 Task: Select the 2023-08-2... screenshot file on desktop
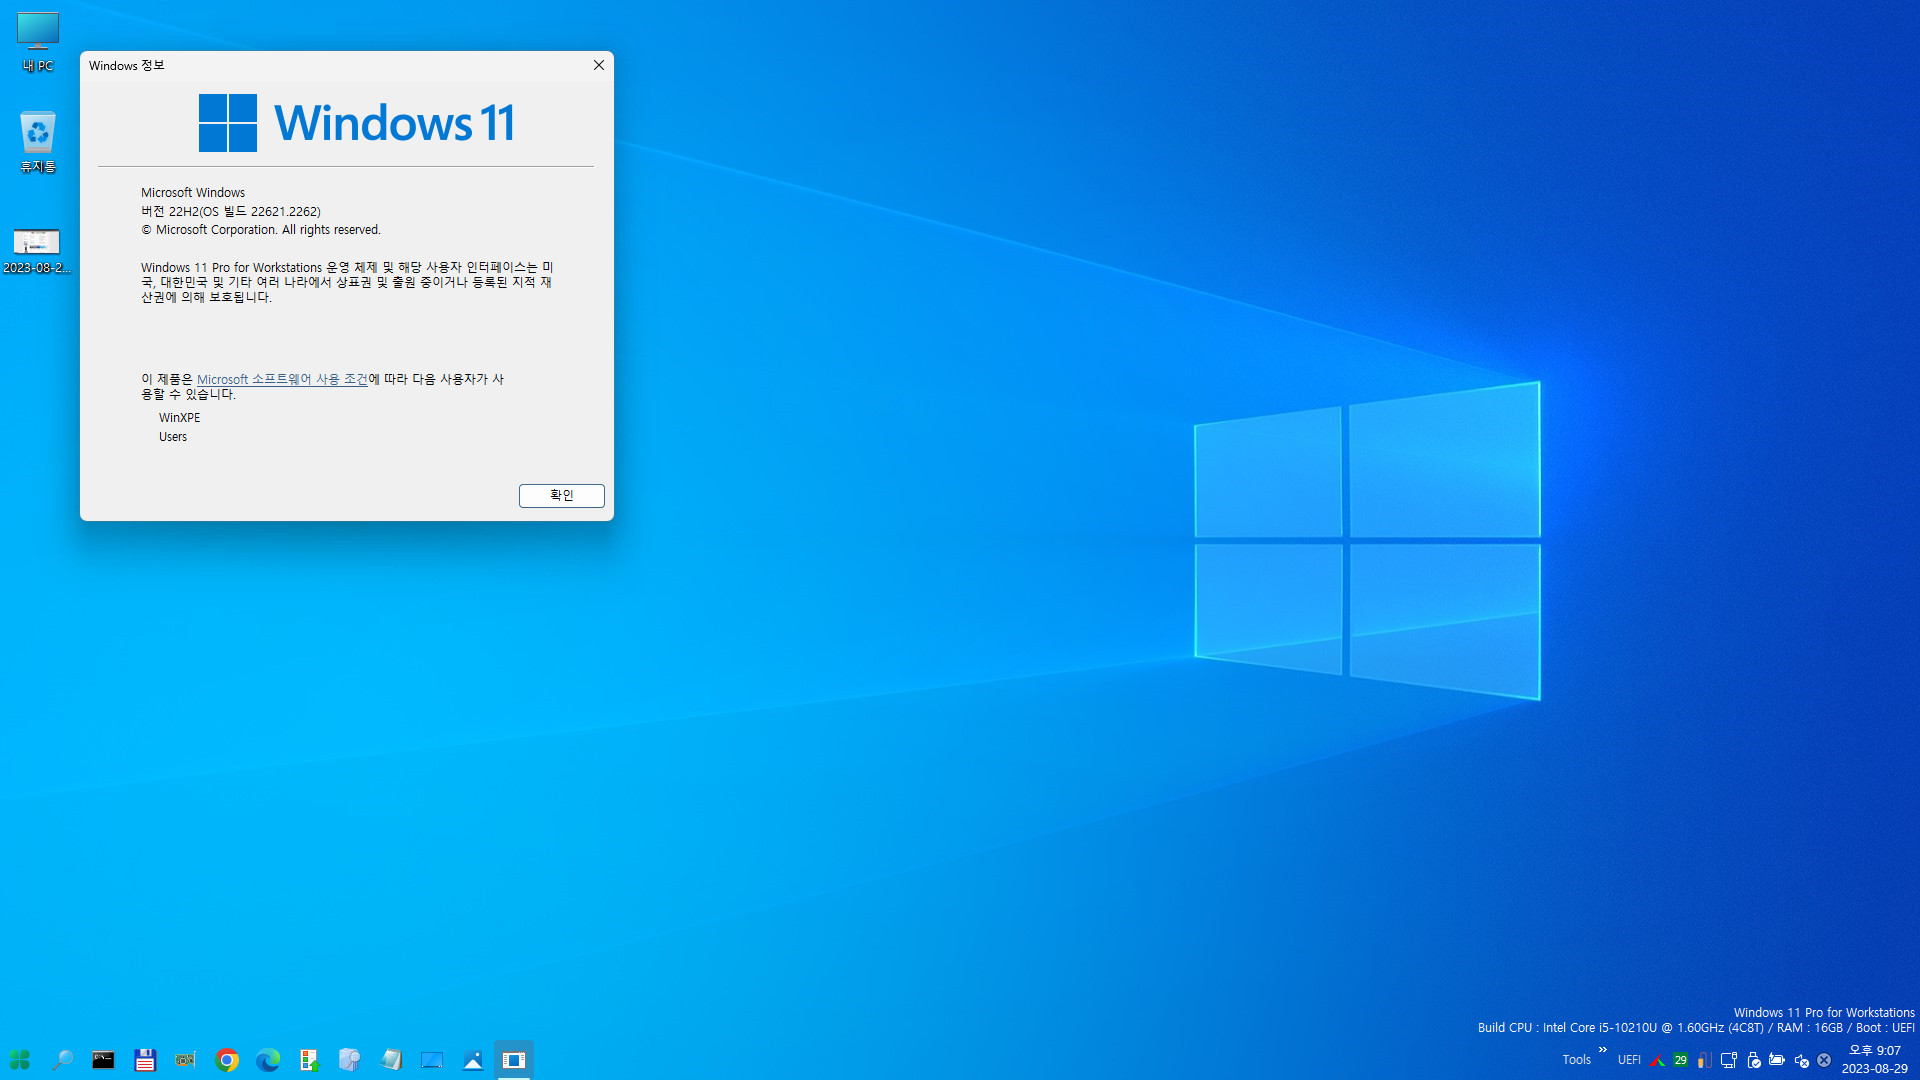pos(37,251)
